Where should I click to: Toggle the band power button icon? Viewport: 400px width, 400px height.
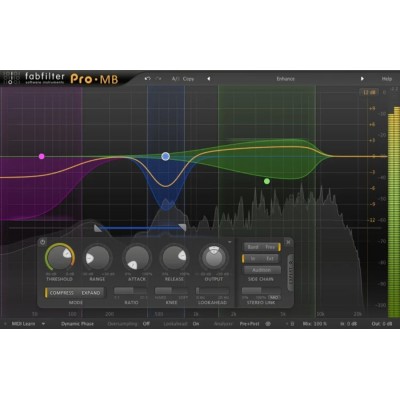(42, 242)
